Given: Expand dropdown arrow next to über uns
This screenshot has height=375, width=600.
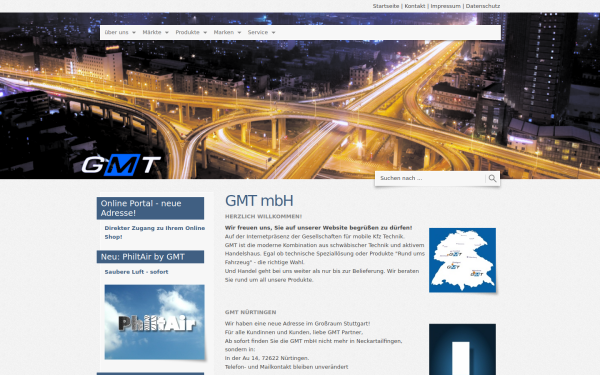Looking at the screenshot, I should point(134,33).
